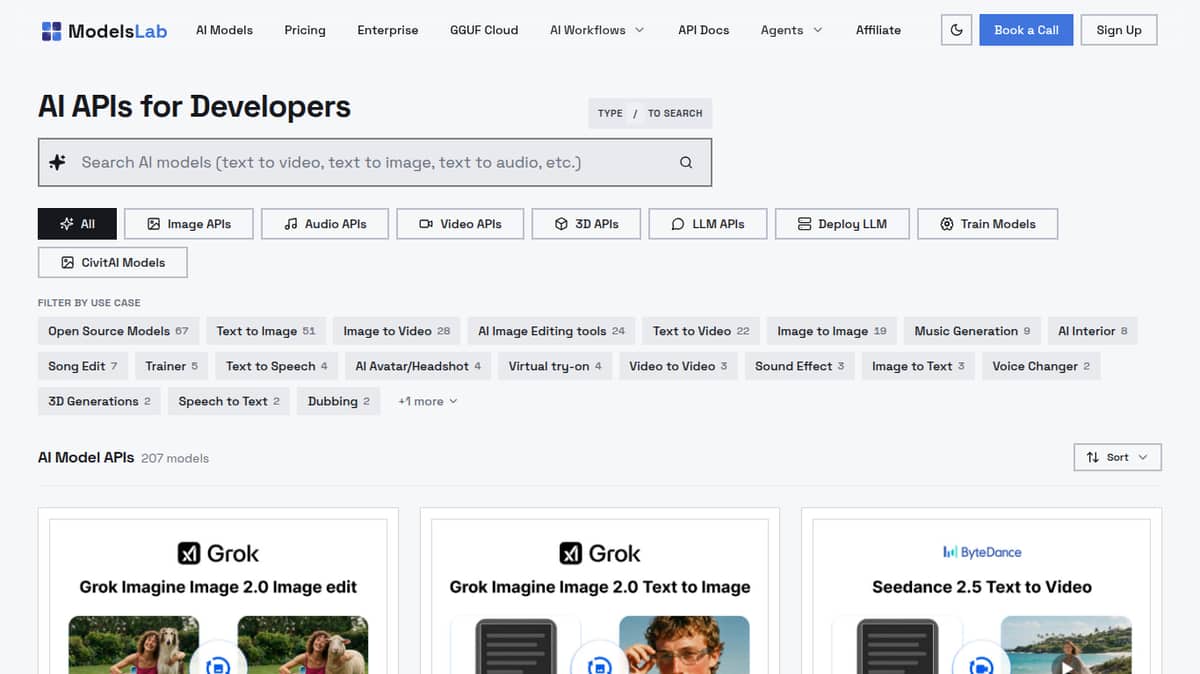Screen dimensions: 1200x674
Task: Filter by Speech to Text
Action: point(229,401)
